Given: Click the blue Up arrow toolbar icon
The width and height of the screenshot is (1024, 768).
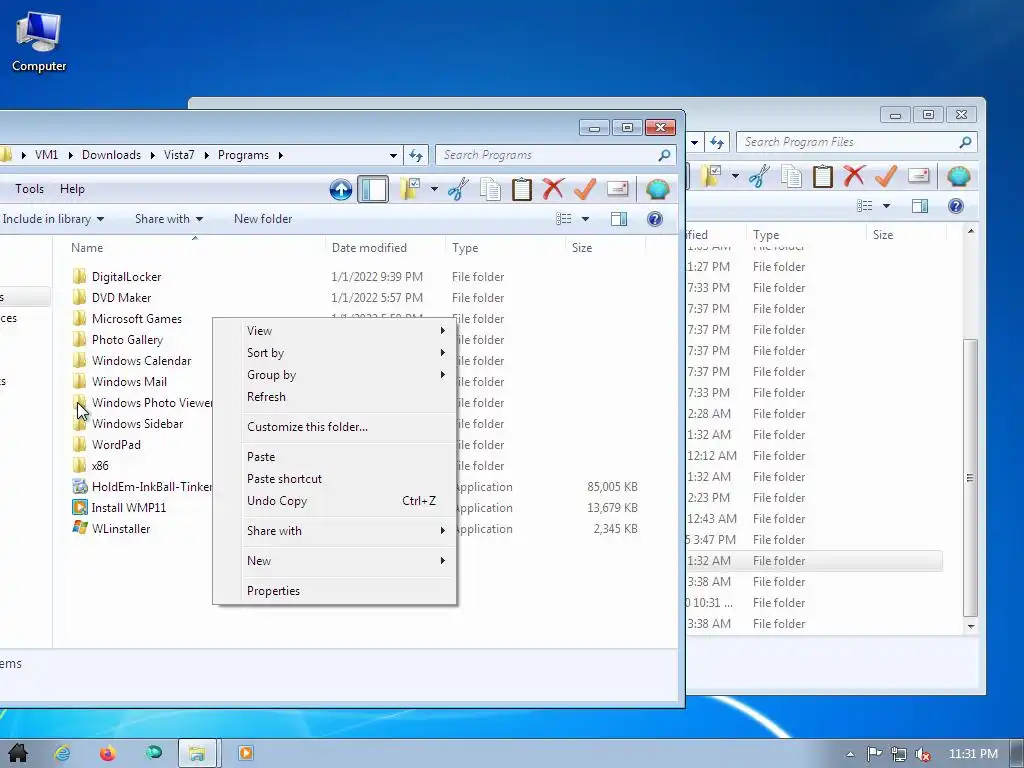Looking at the screenshot, I should pyautogui.click(x=340, y=189).
